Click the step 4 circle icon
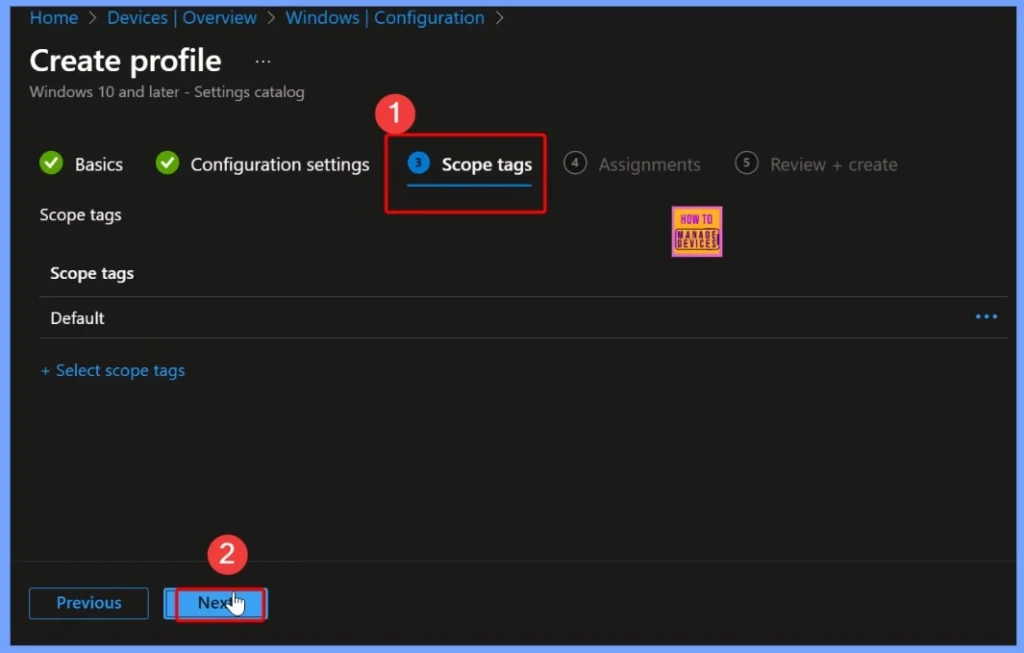Image resolution: width=1024 pixels, height=653 pixels. (575, 163)
